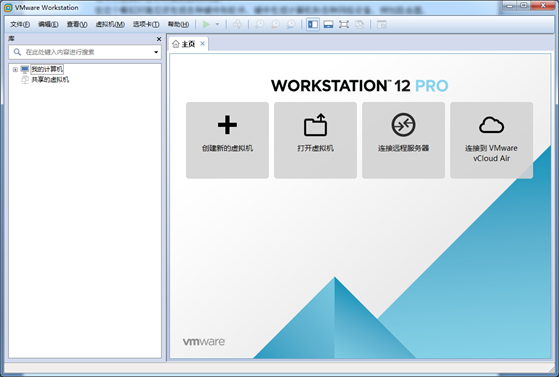Open the 虚拟机(M) menu

[110, 24]
